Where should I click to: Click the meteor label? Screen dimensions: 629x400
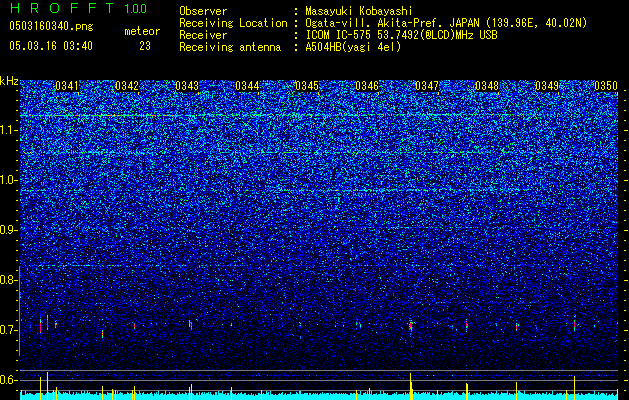[x=142, y=31]
